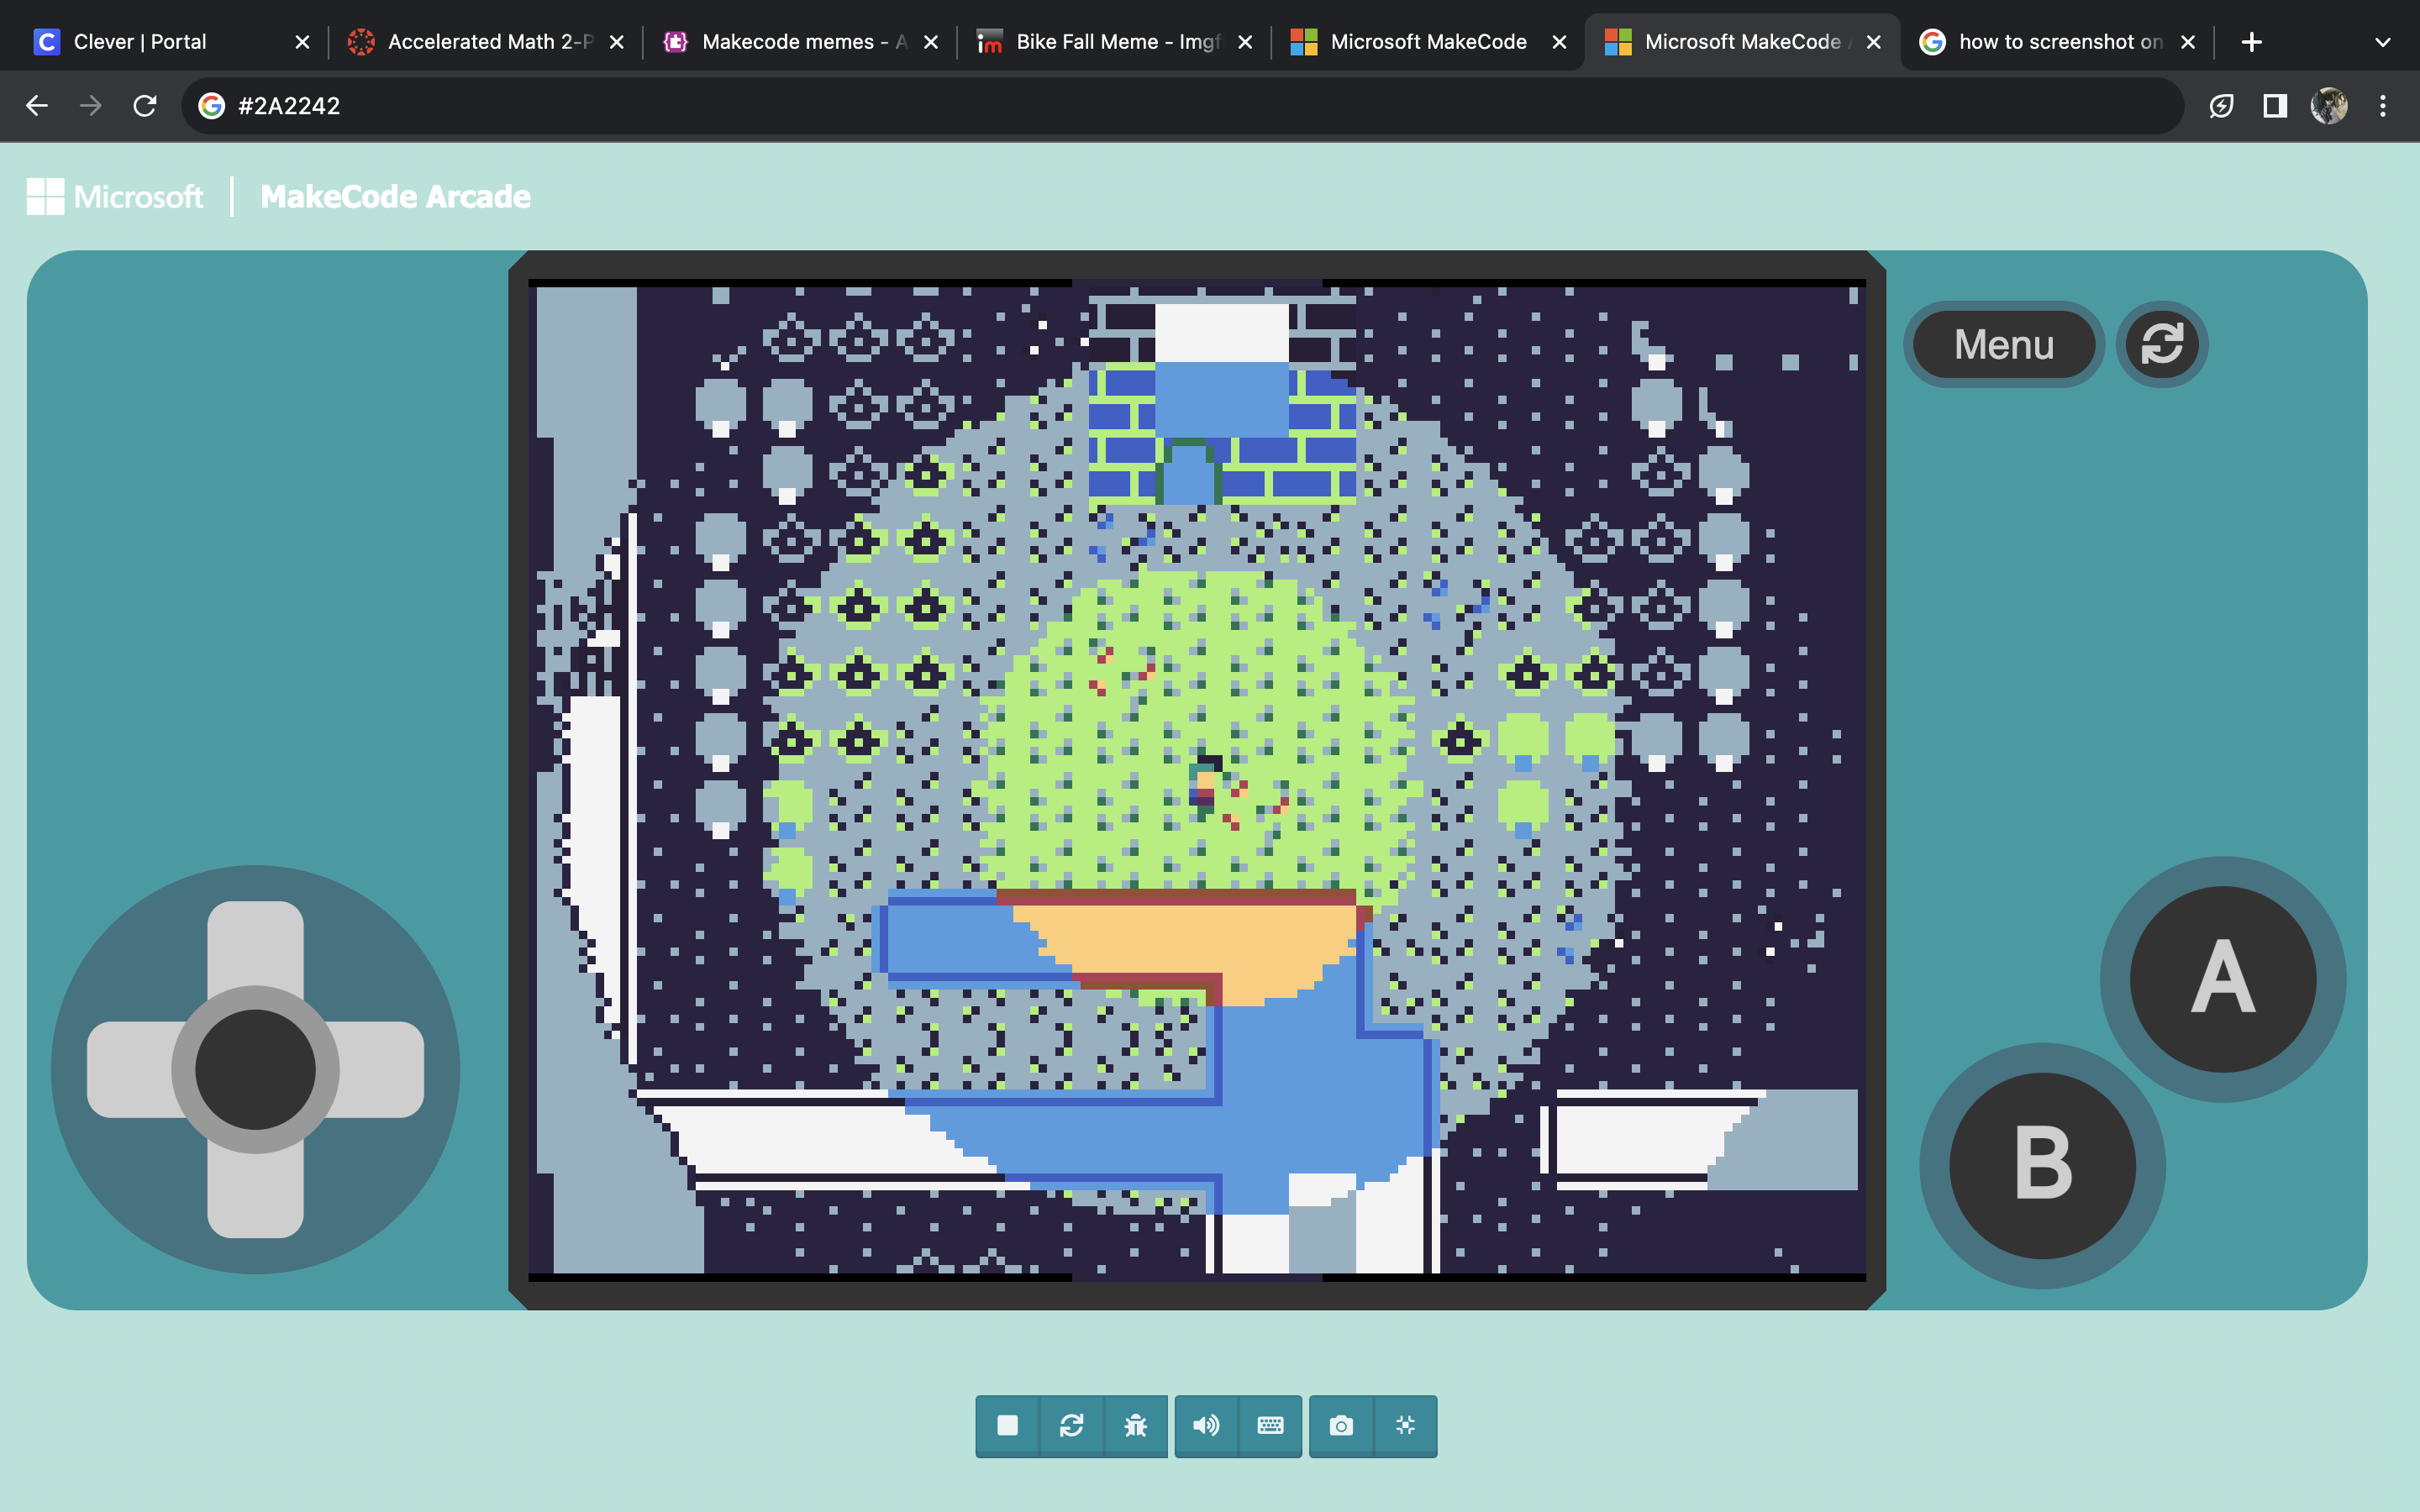Open the Microsoft logo link

tap(115, 197)
